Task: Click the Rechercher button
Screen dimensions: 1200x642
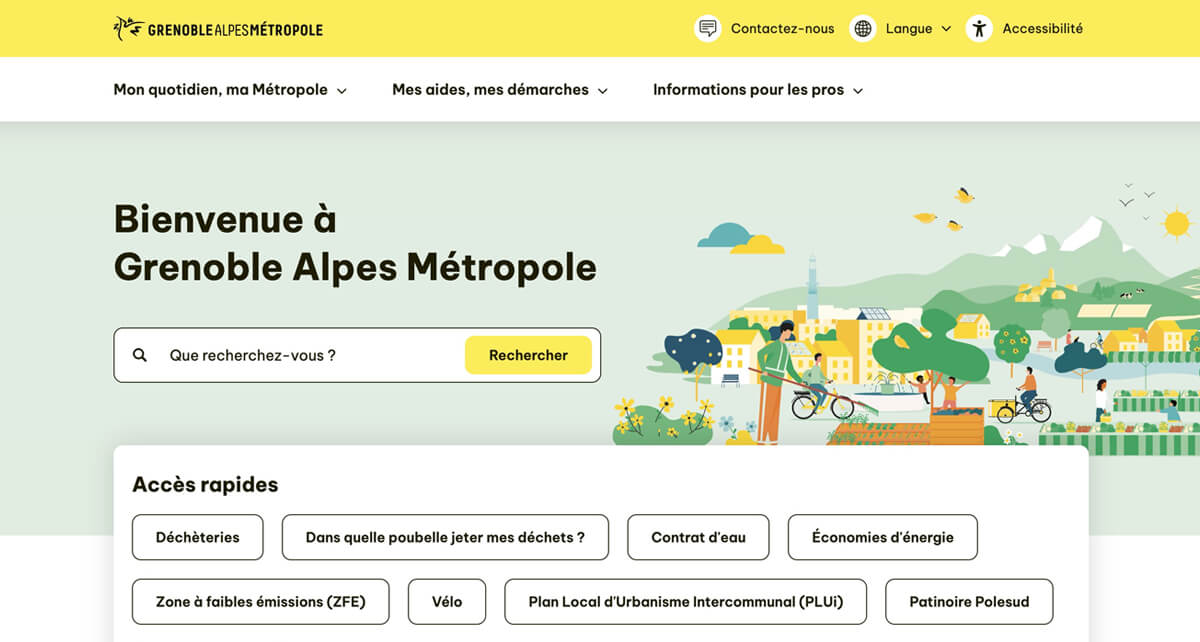Action: click(528, 355)
